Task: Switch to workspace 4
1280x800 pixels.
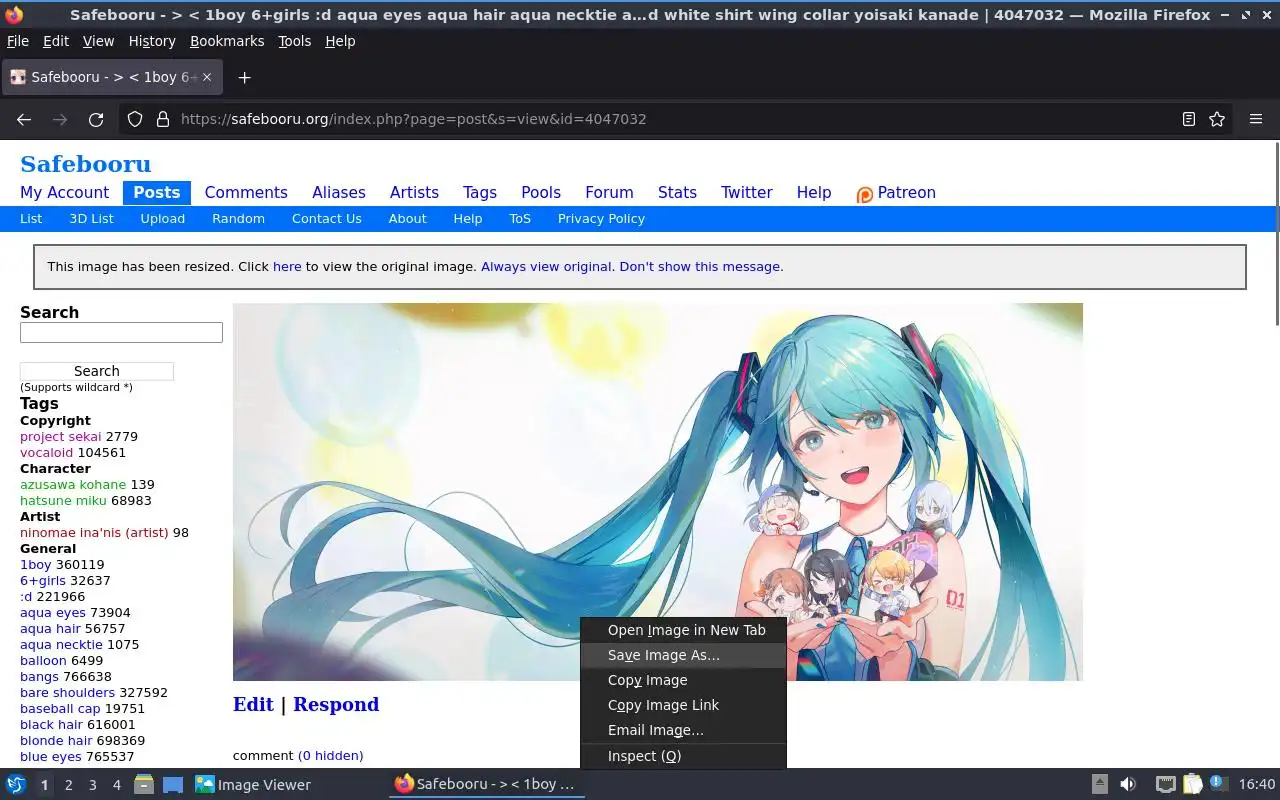Action: click(116, 785)
